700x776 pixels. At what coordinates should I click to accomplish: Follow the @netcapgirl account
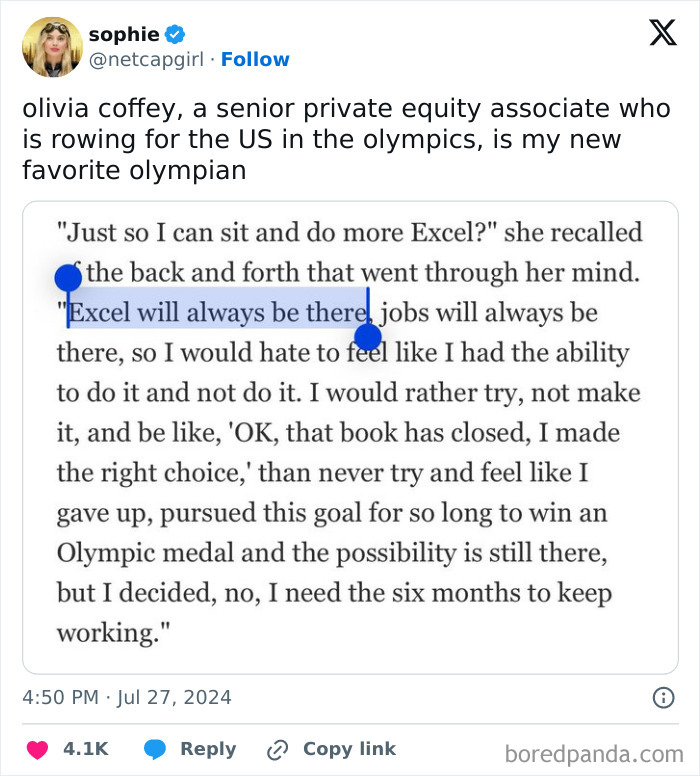[x=255, y=60]
